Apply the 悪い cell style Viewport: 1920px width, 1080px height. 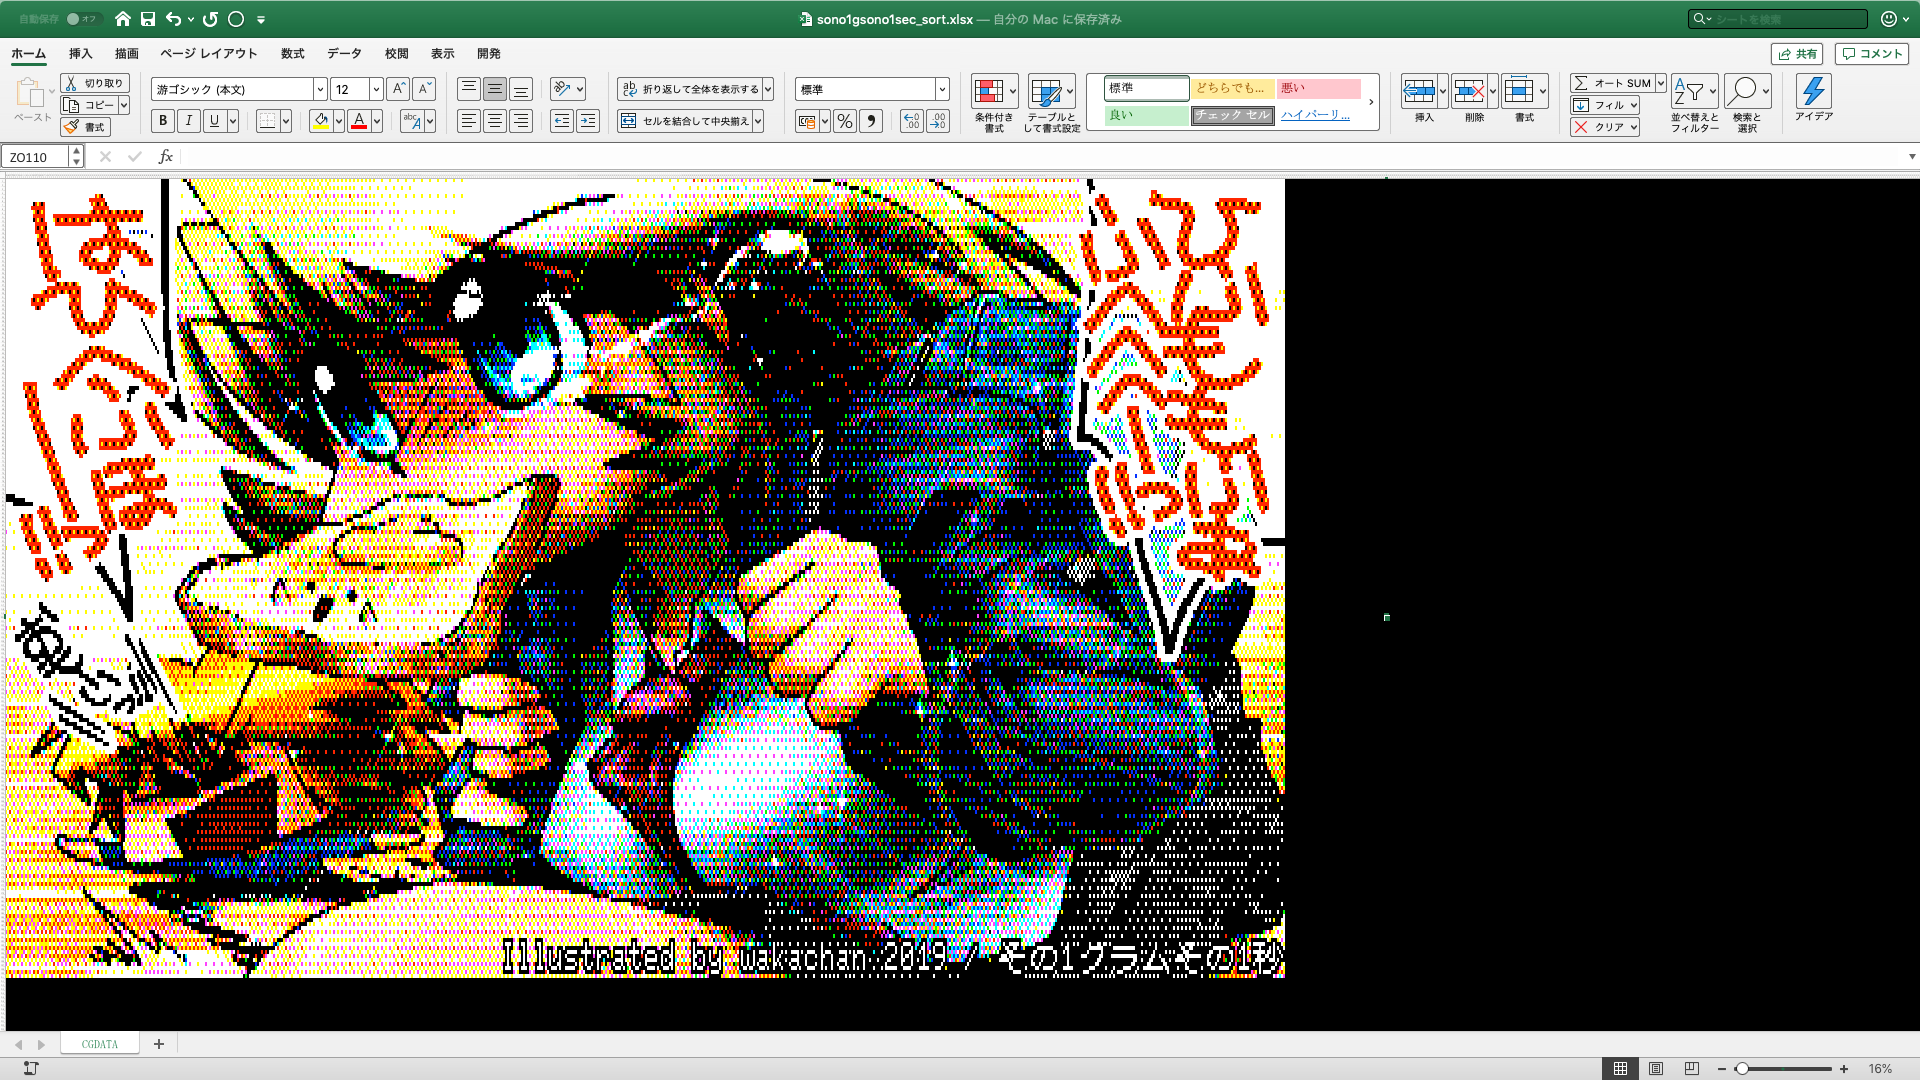coord(1319,88)
